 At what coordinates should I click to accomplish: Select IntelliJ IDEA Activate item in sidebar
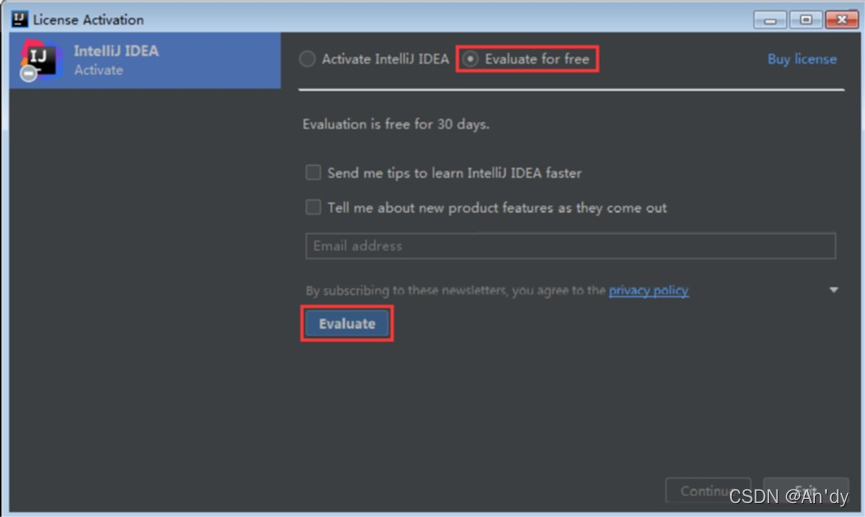145,60
